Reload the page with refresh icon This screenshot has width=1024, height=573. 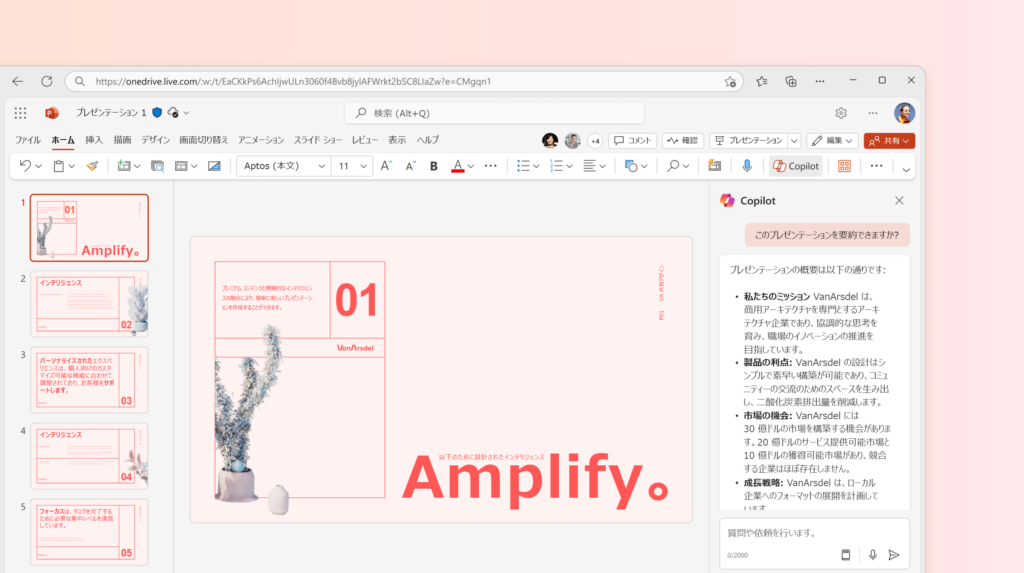point(47,82)
